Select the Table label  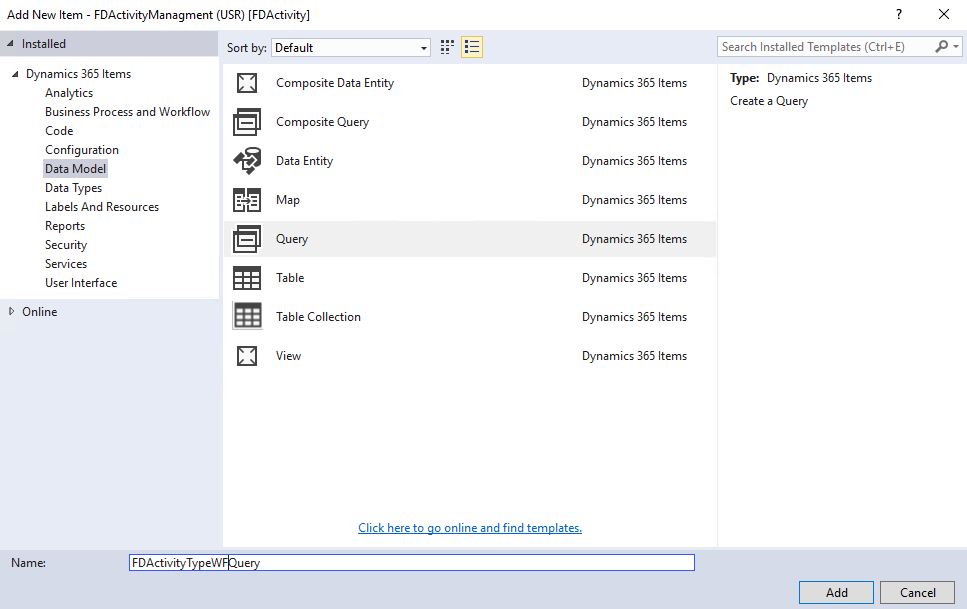[290, 278]
